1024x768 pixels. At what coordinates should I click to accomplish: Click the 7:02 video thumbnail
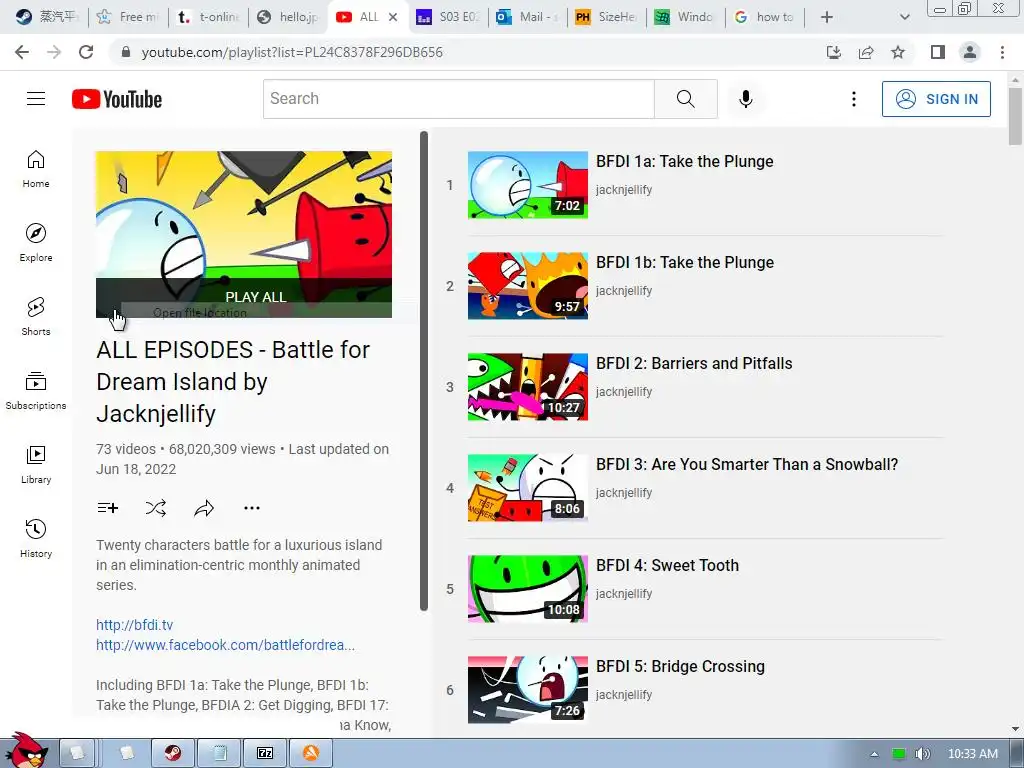point(528,185)
